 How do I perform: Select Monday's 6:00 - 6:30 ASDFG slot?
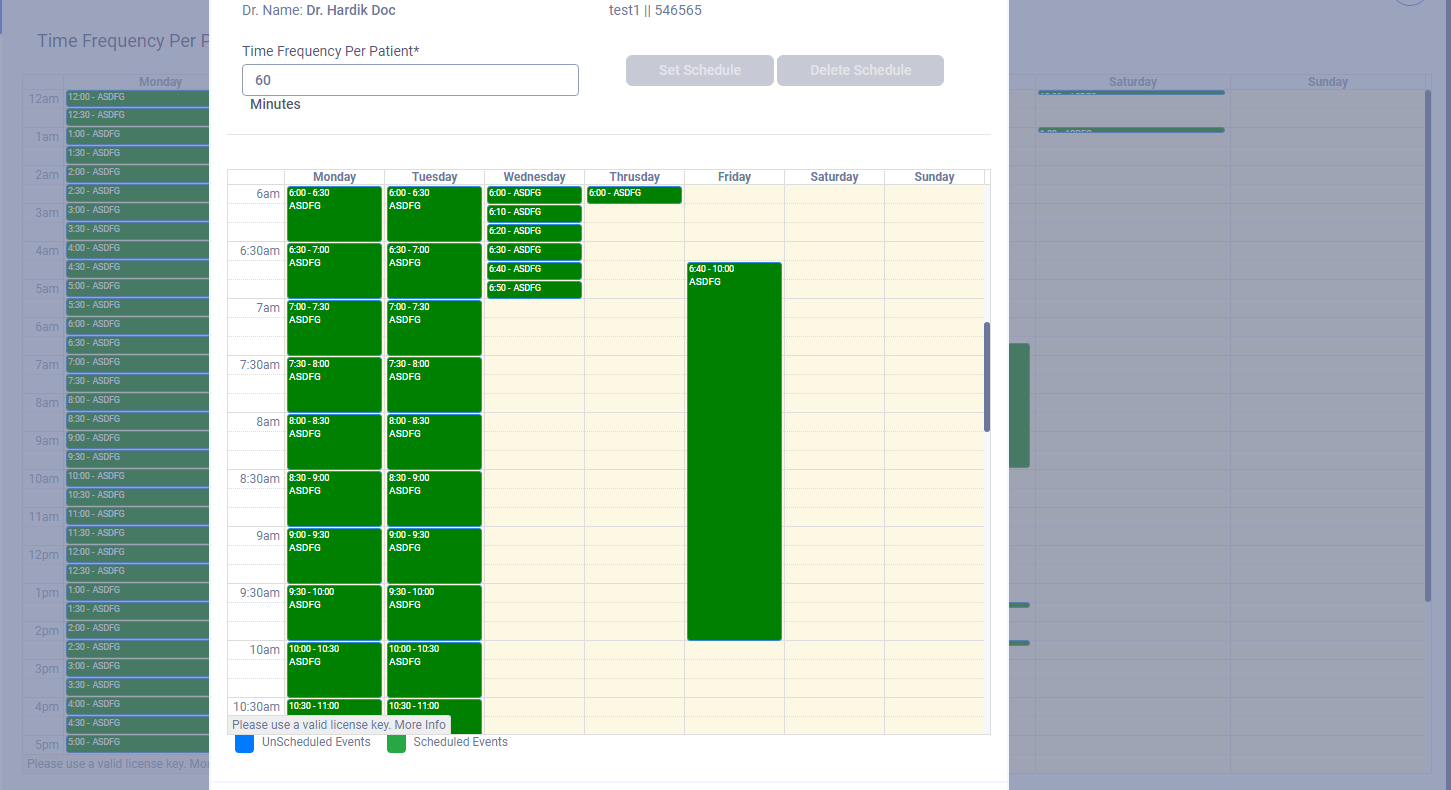pyautogui.click(x=334, y=213)
